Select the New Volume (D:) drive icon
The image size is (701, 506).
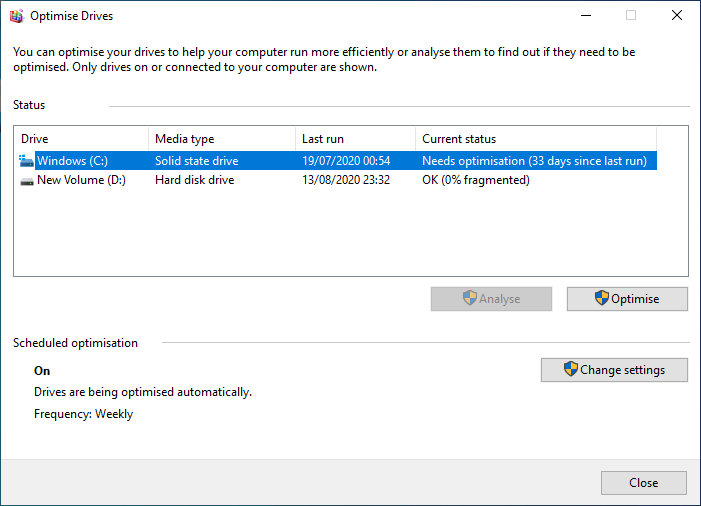point(27,181)
